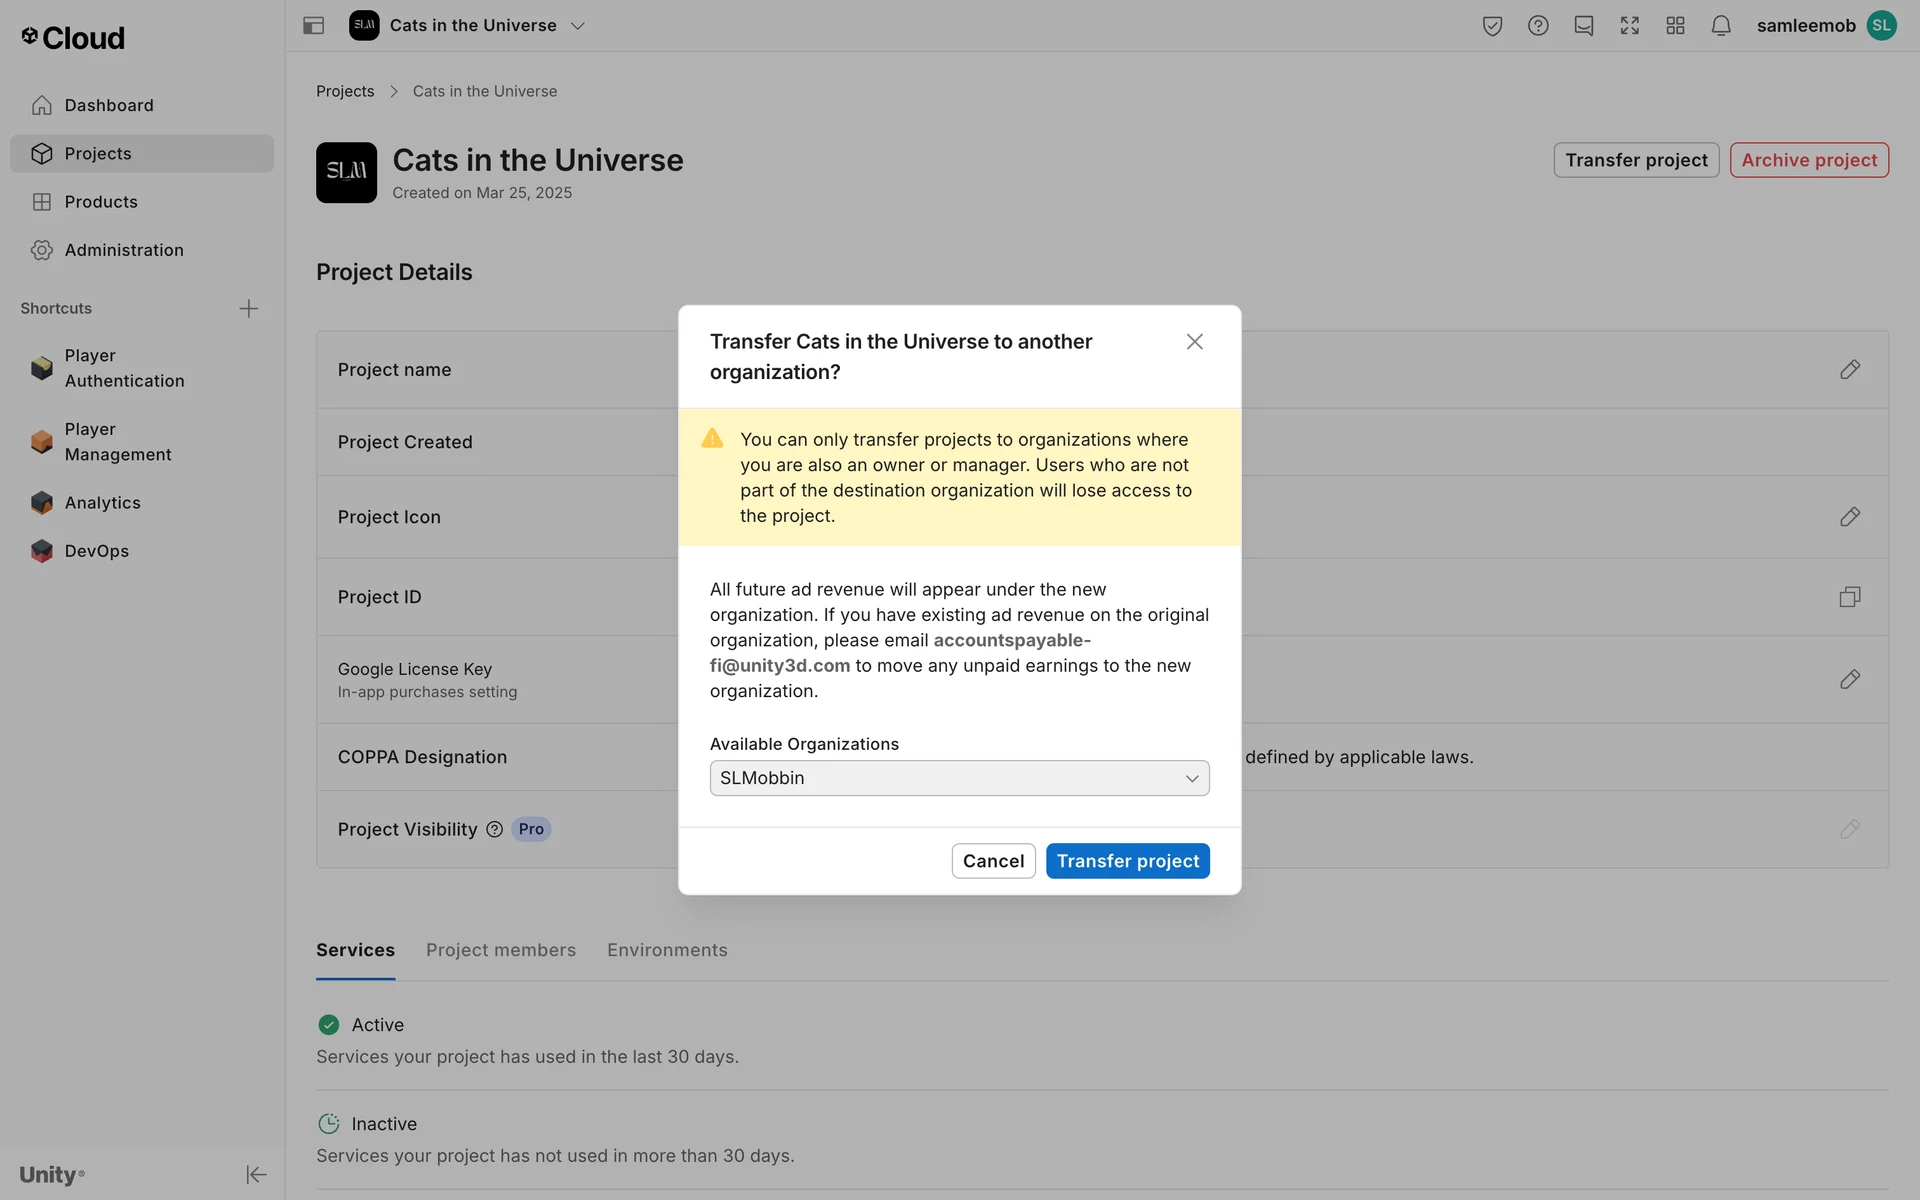The image size is (1920, 1200).
Task: Expand Cats in the Universe project switcher
Action: pyautogui.click(x=577, y=26)
